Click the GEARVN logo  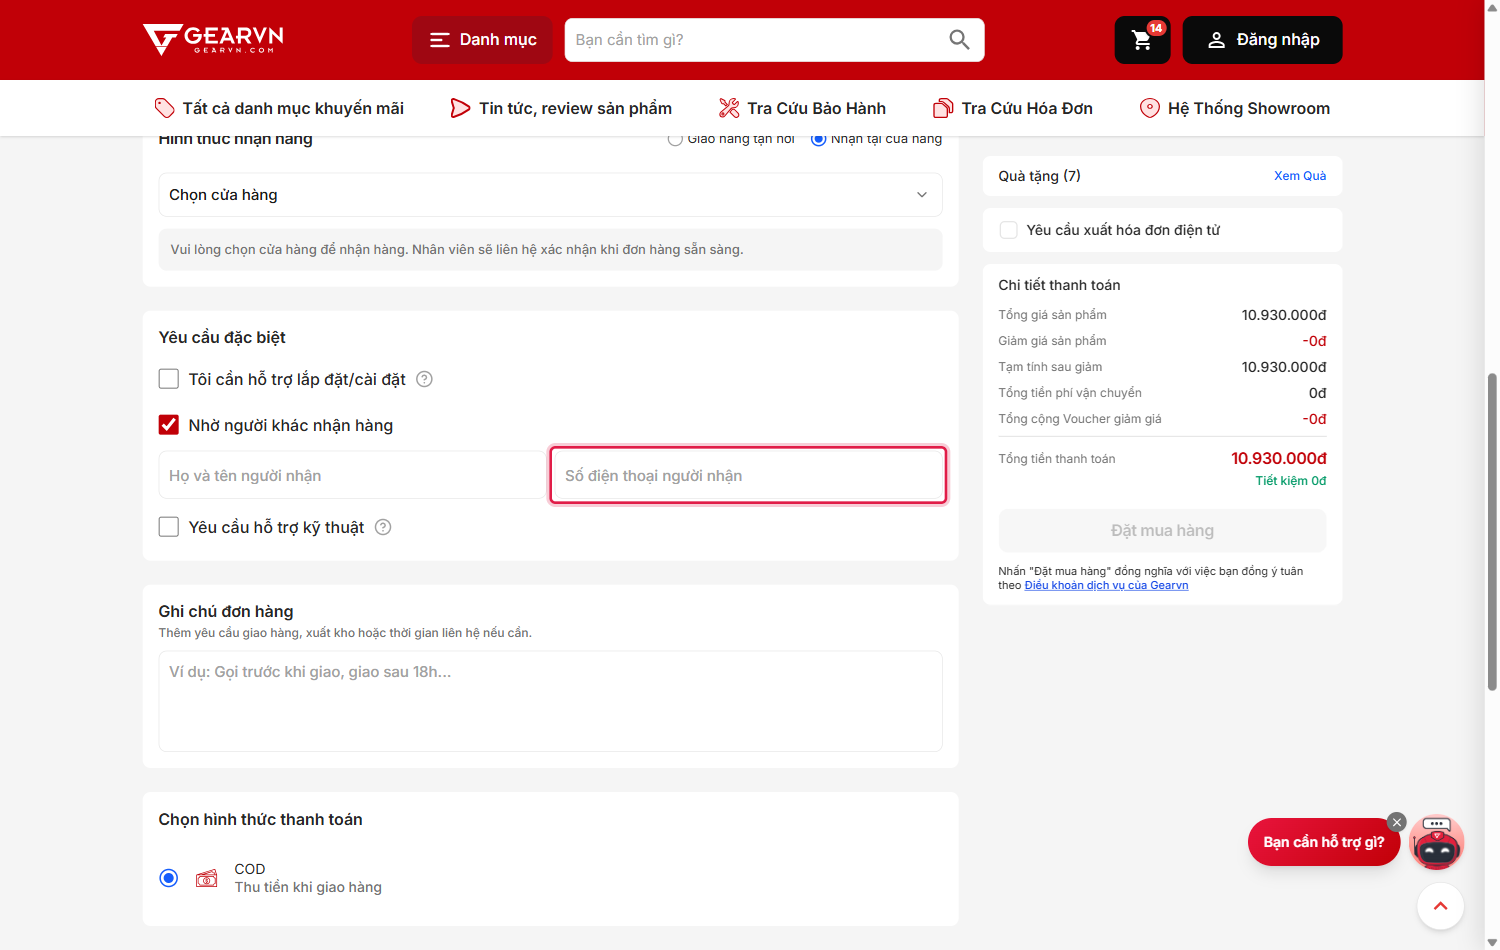click(213, 39)
